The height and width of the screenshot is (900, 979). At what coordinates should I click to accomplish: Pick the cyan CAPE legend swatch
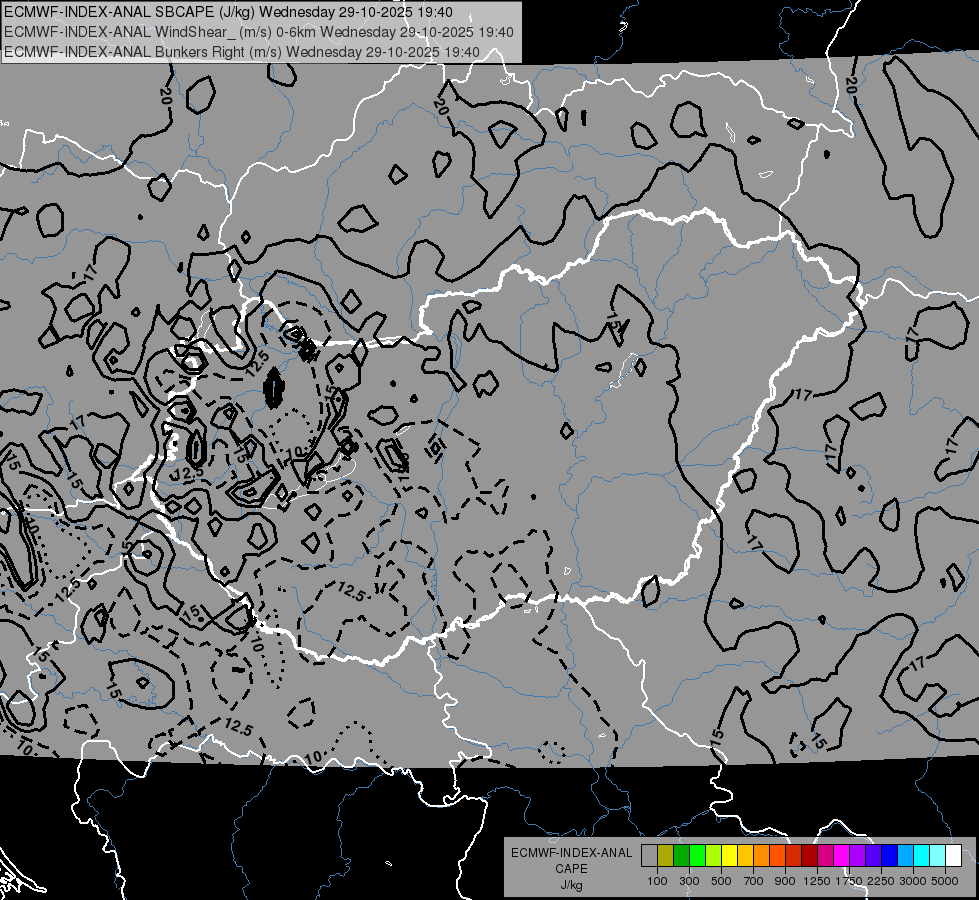922,855
